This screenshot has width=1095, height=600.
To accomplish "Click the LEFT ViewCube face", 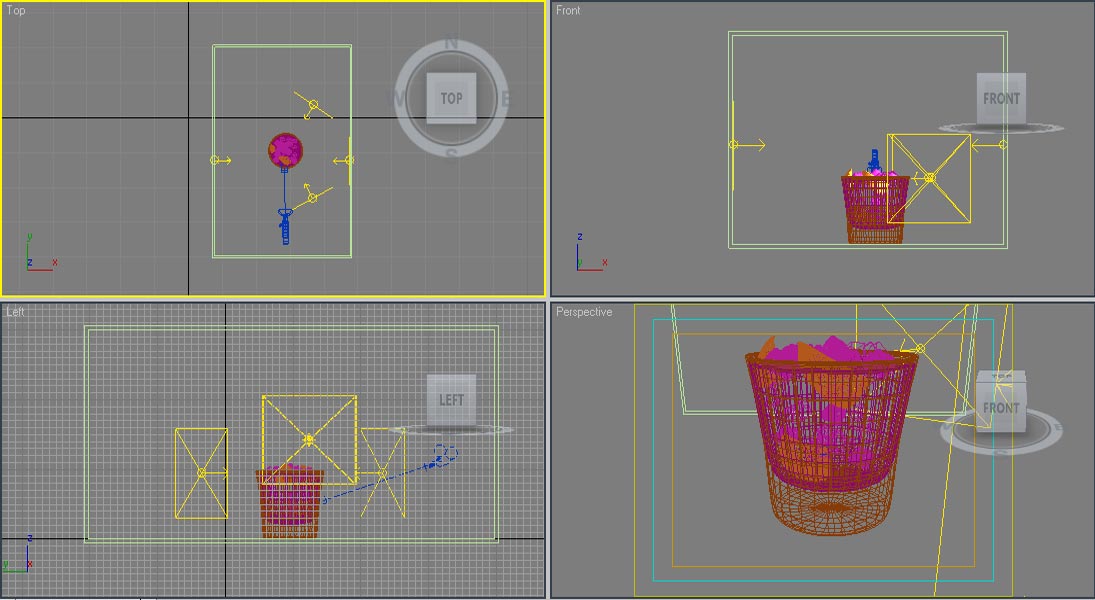I will [451, 399].
